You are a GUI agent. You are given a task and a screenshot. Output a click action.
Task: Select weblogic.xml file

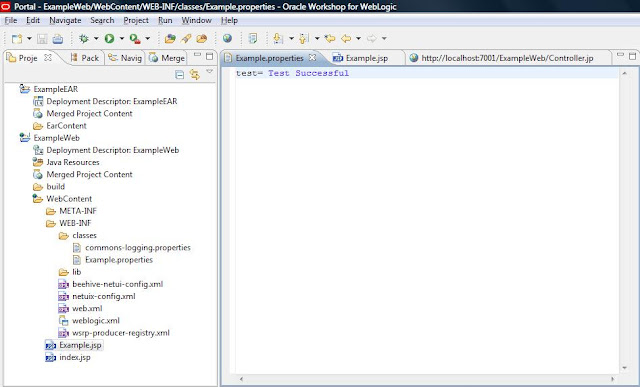[x=96, y=321]
